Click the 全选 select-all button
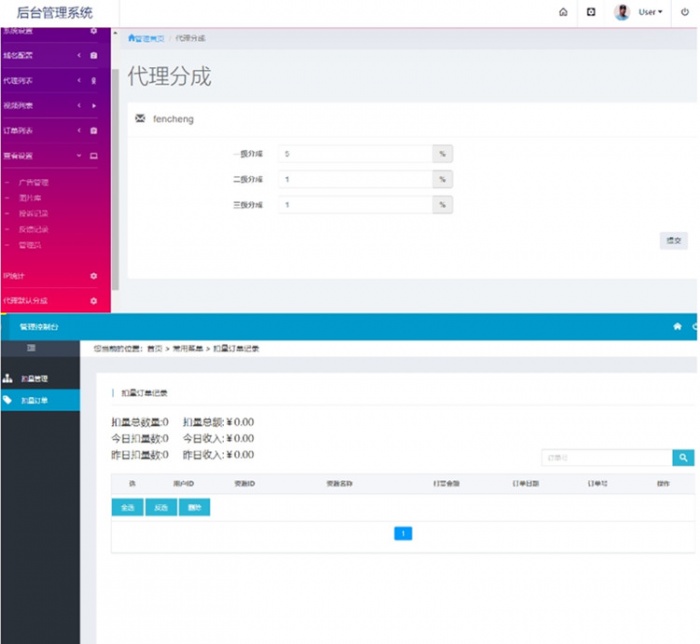The height and width of the screenshot is (644, 700). pos(127,507)
